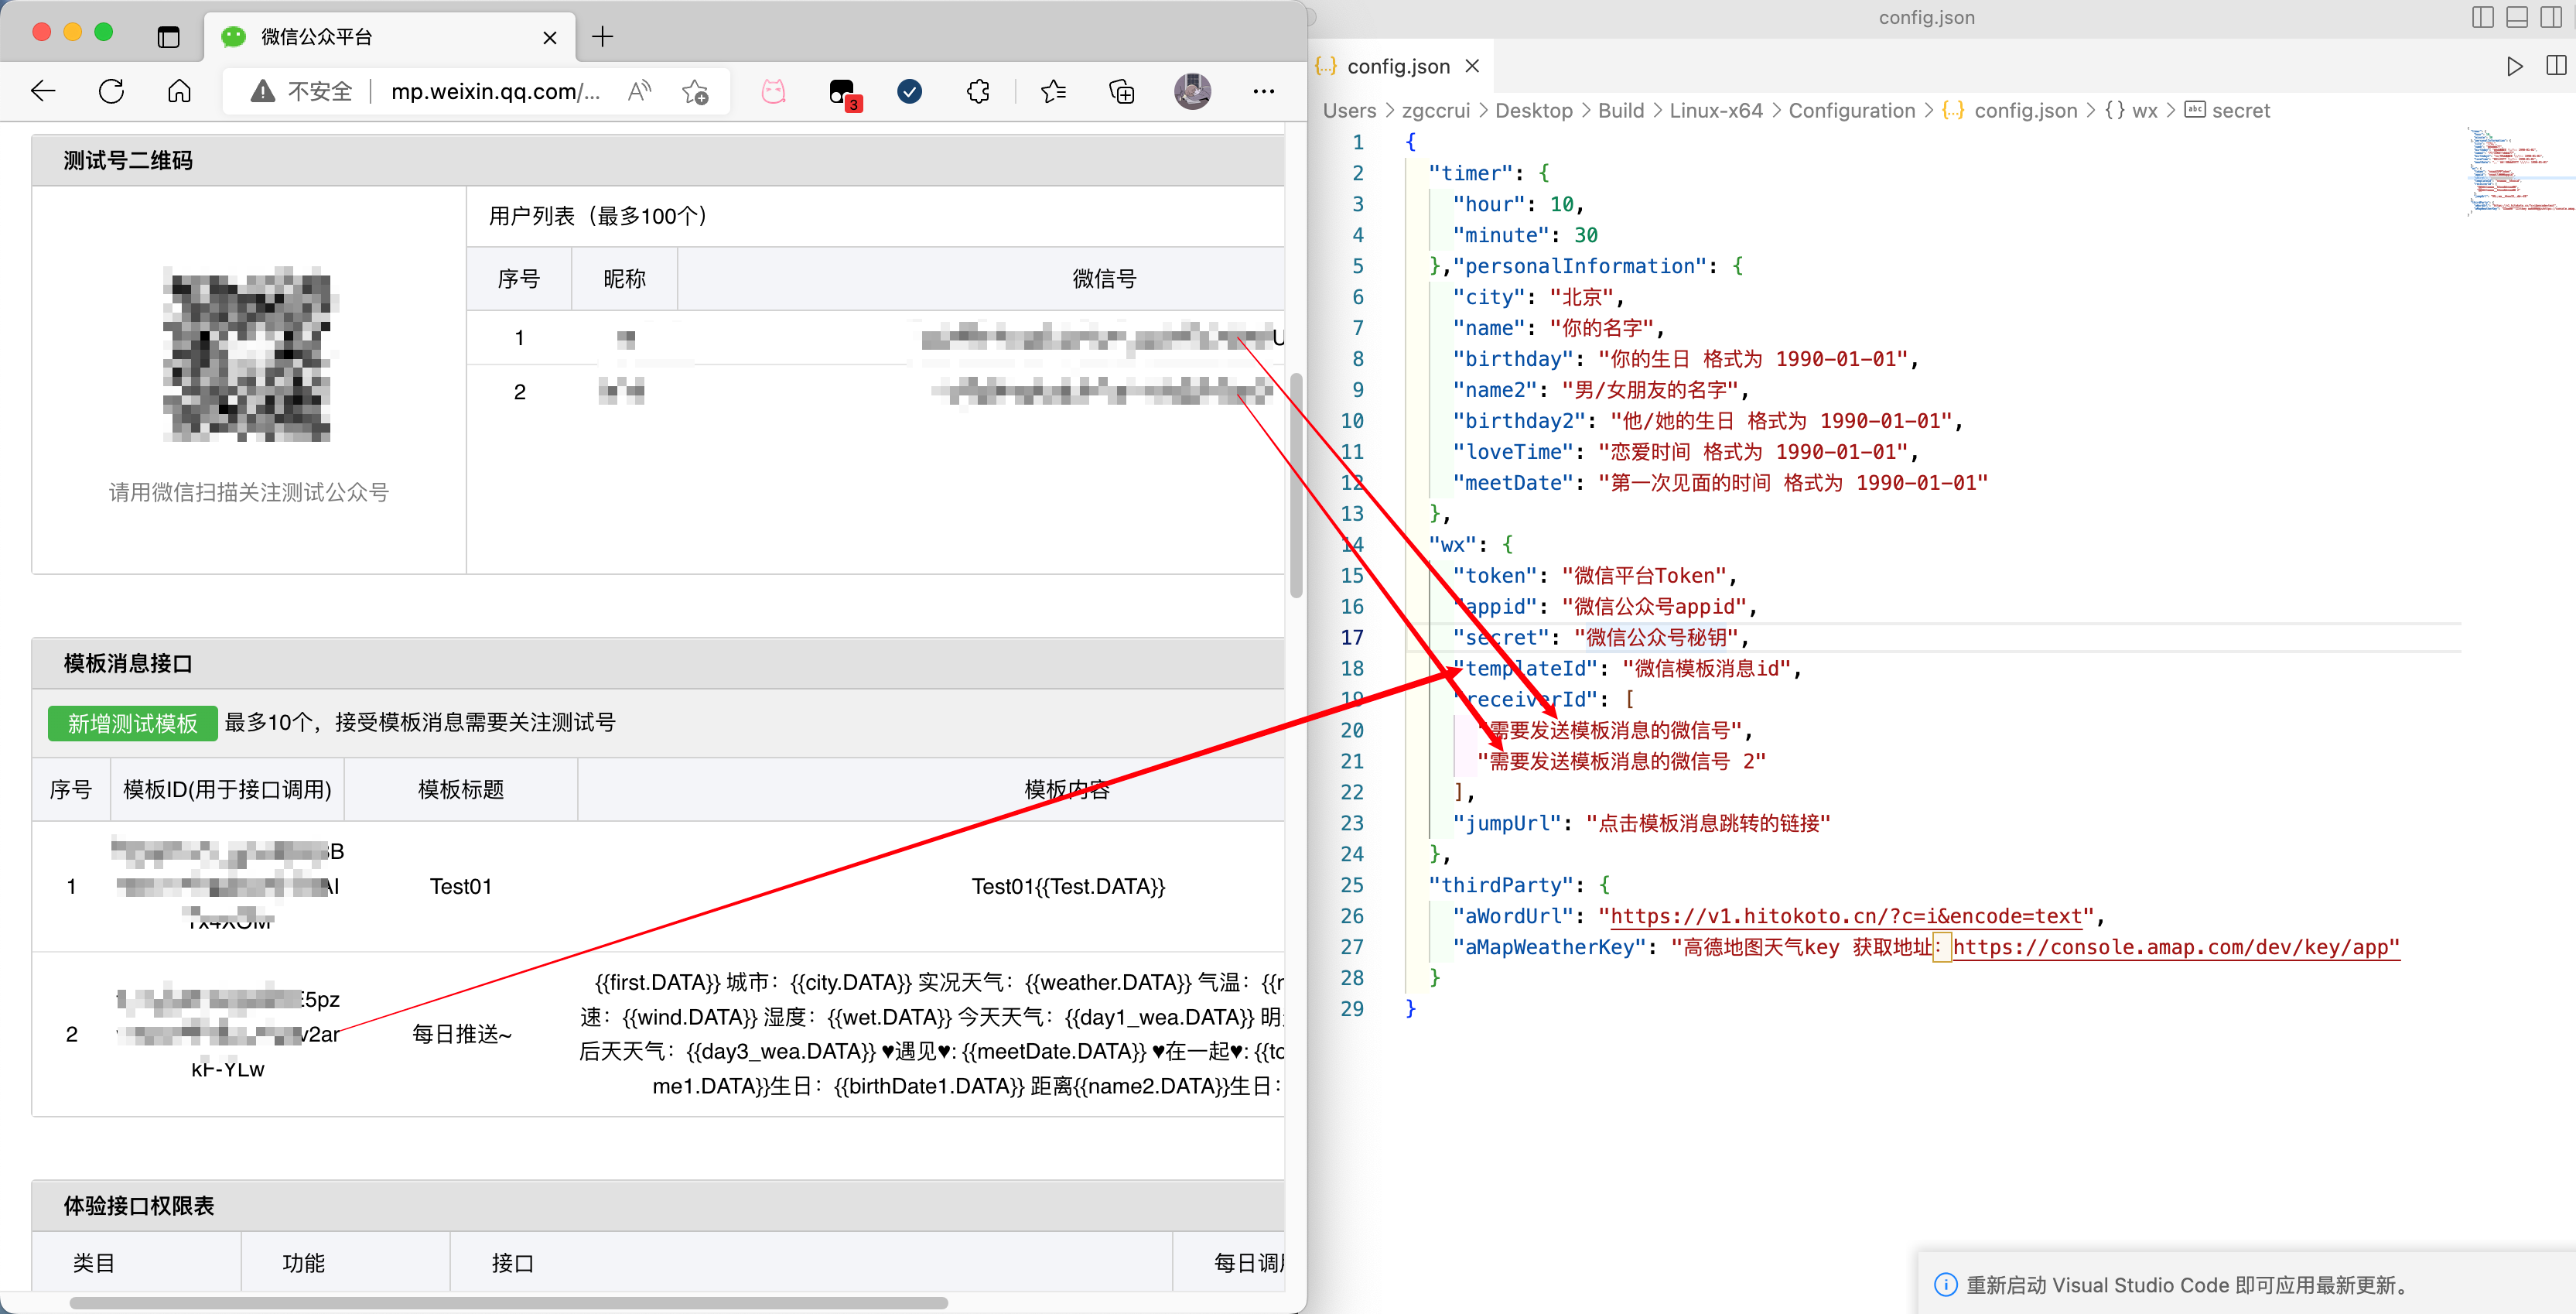Reload the WeChat platform page
The width and height of the screenshot is (2576, 1314).
click(111, 92)
